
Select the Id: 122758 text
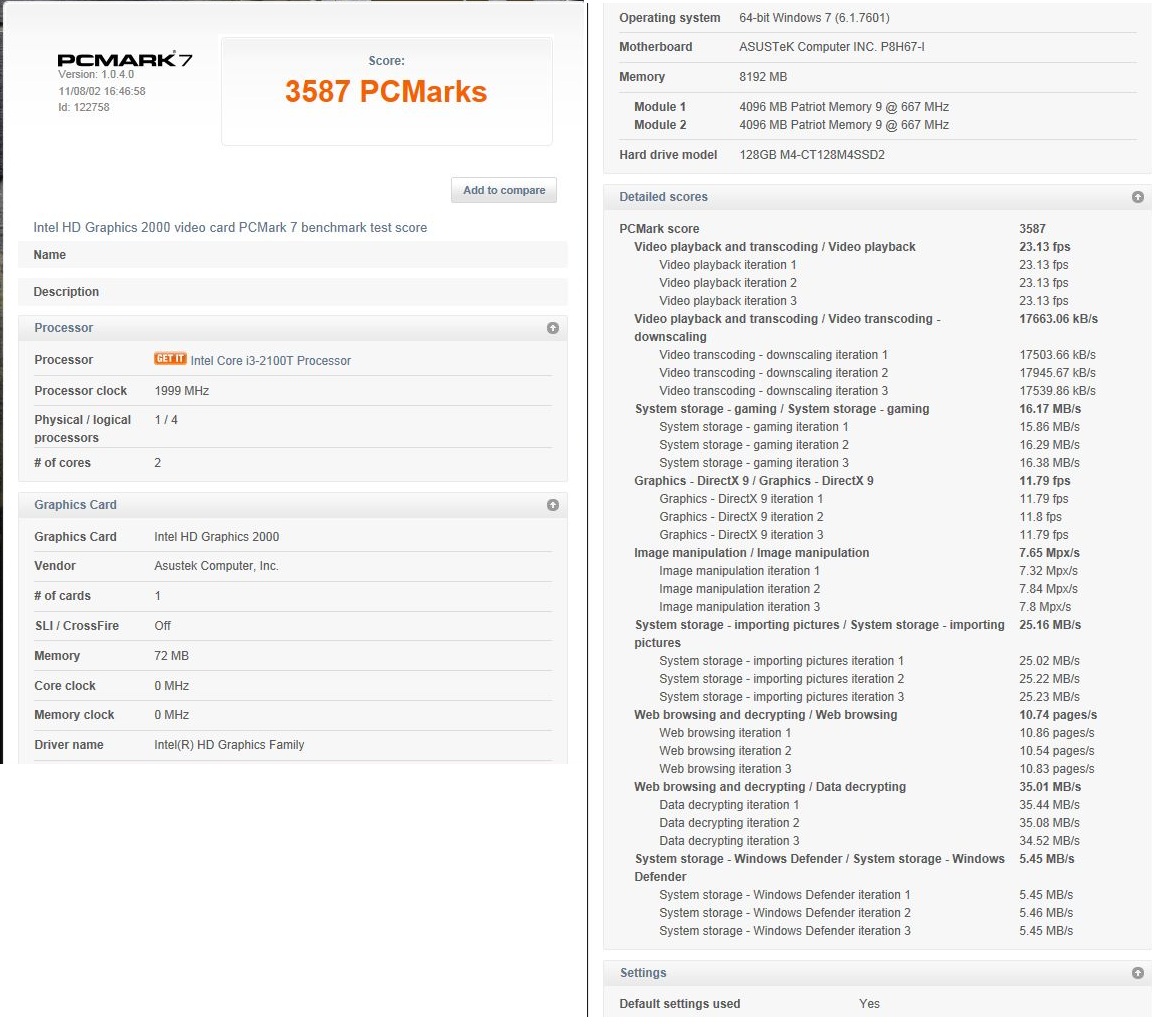(84, 107)
